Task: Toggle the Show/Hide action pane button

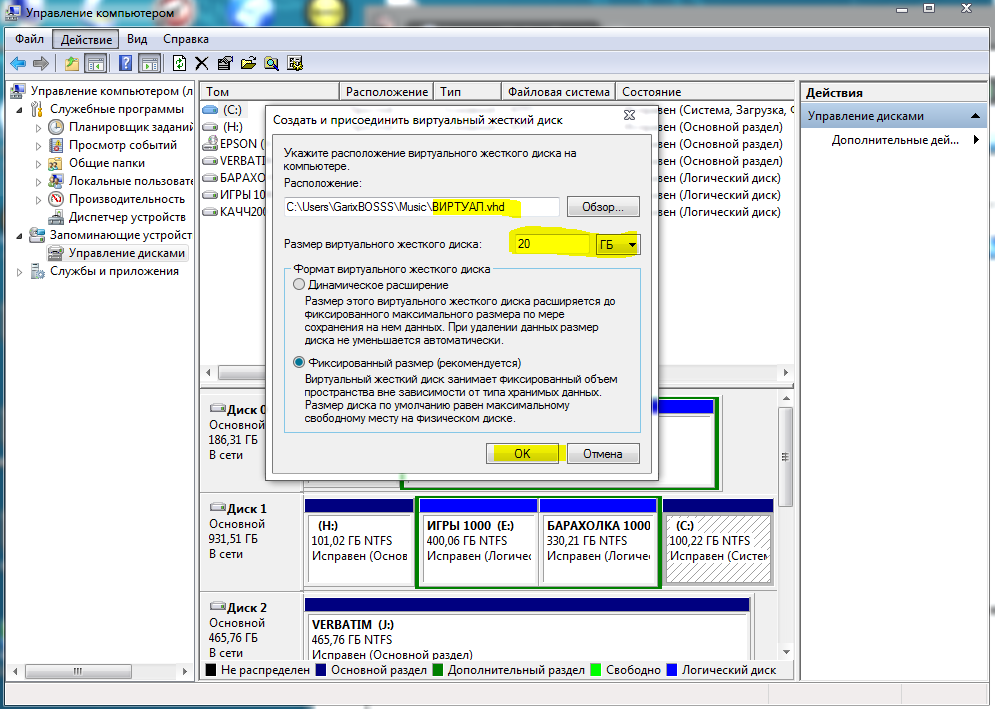Action: (149, 63)
